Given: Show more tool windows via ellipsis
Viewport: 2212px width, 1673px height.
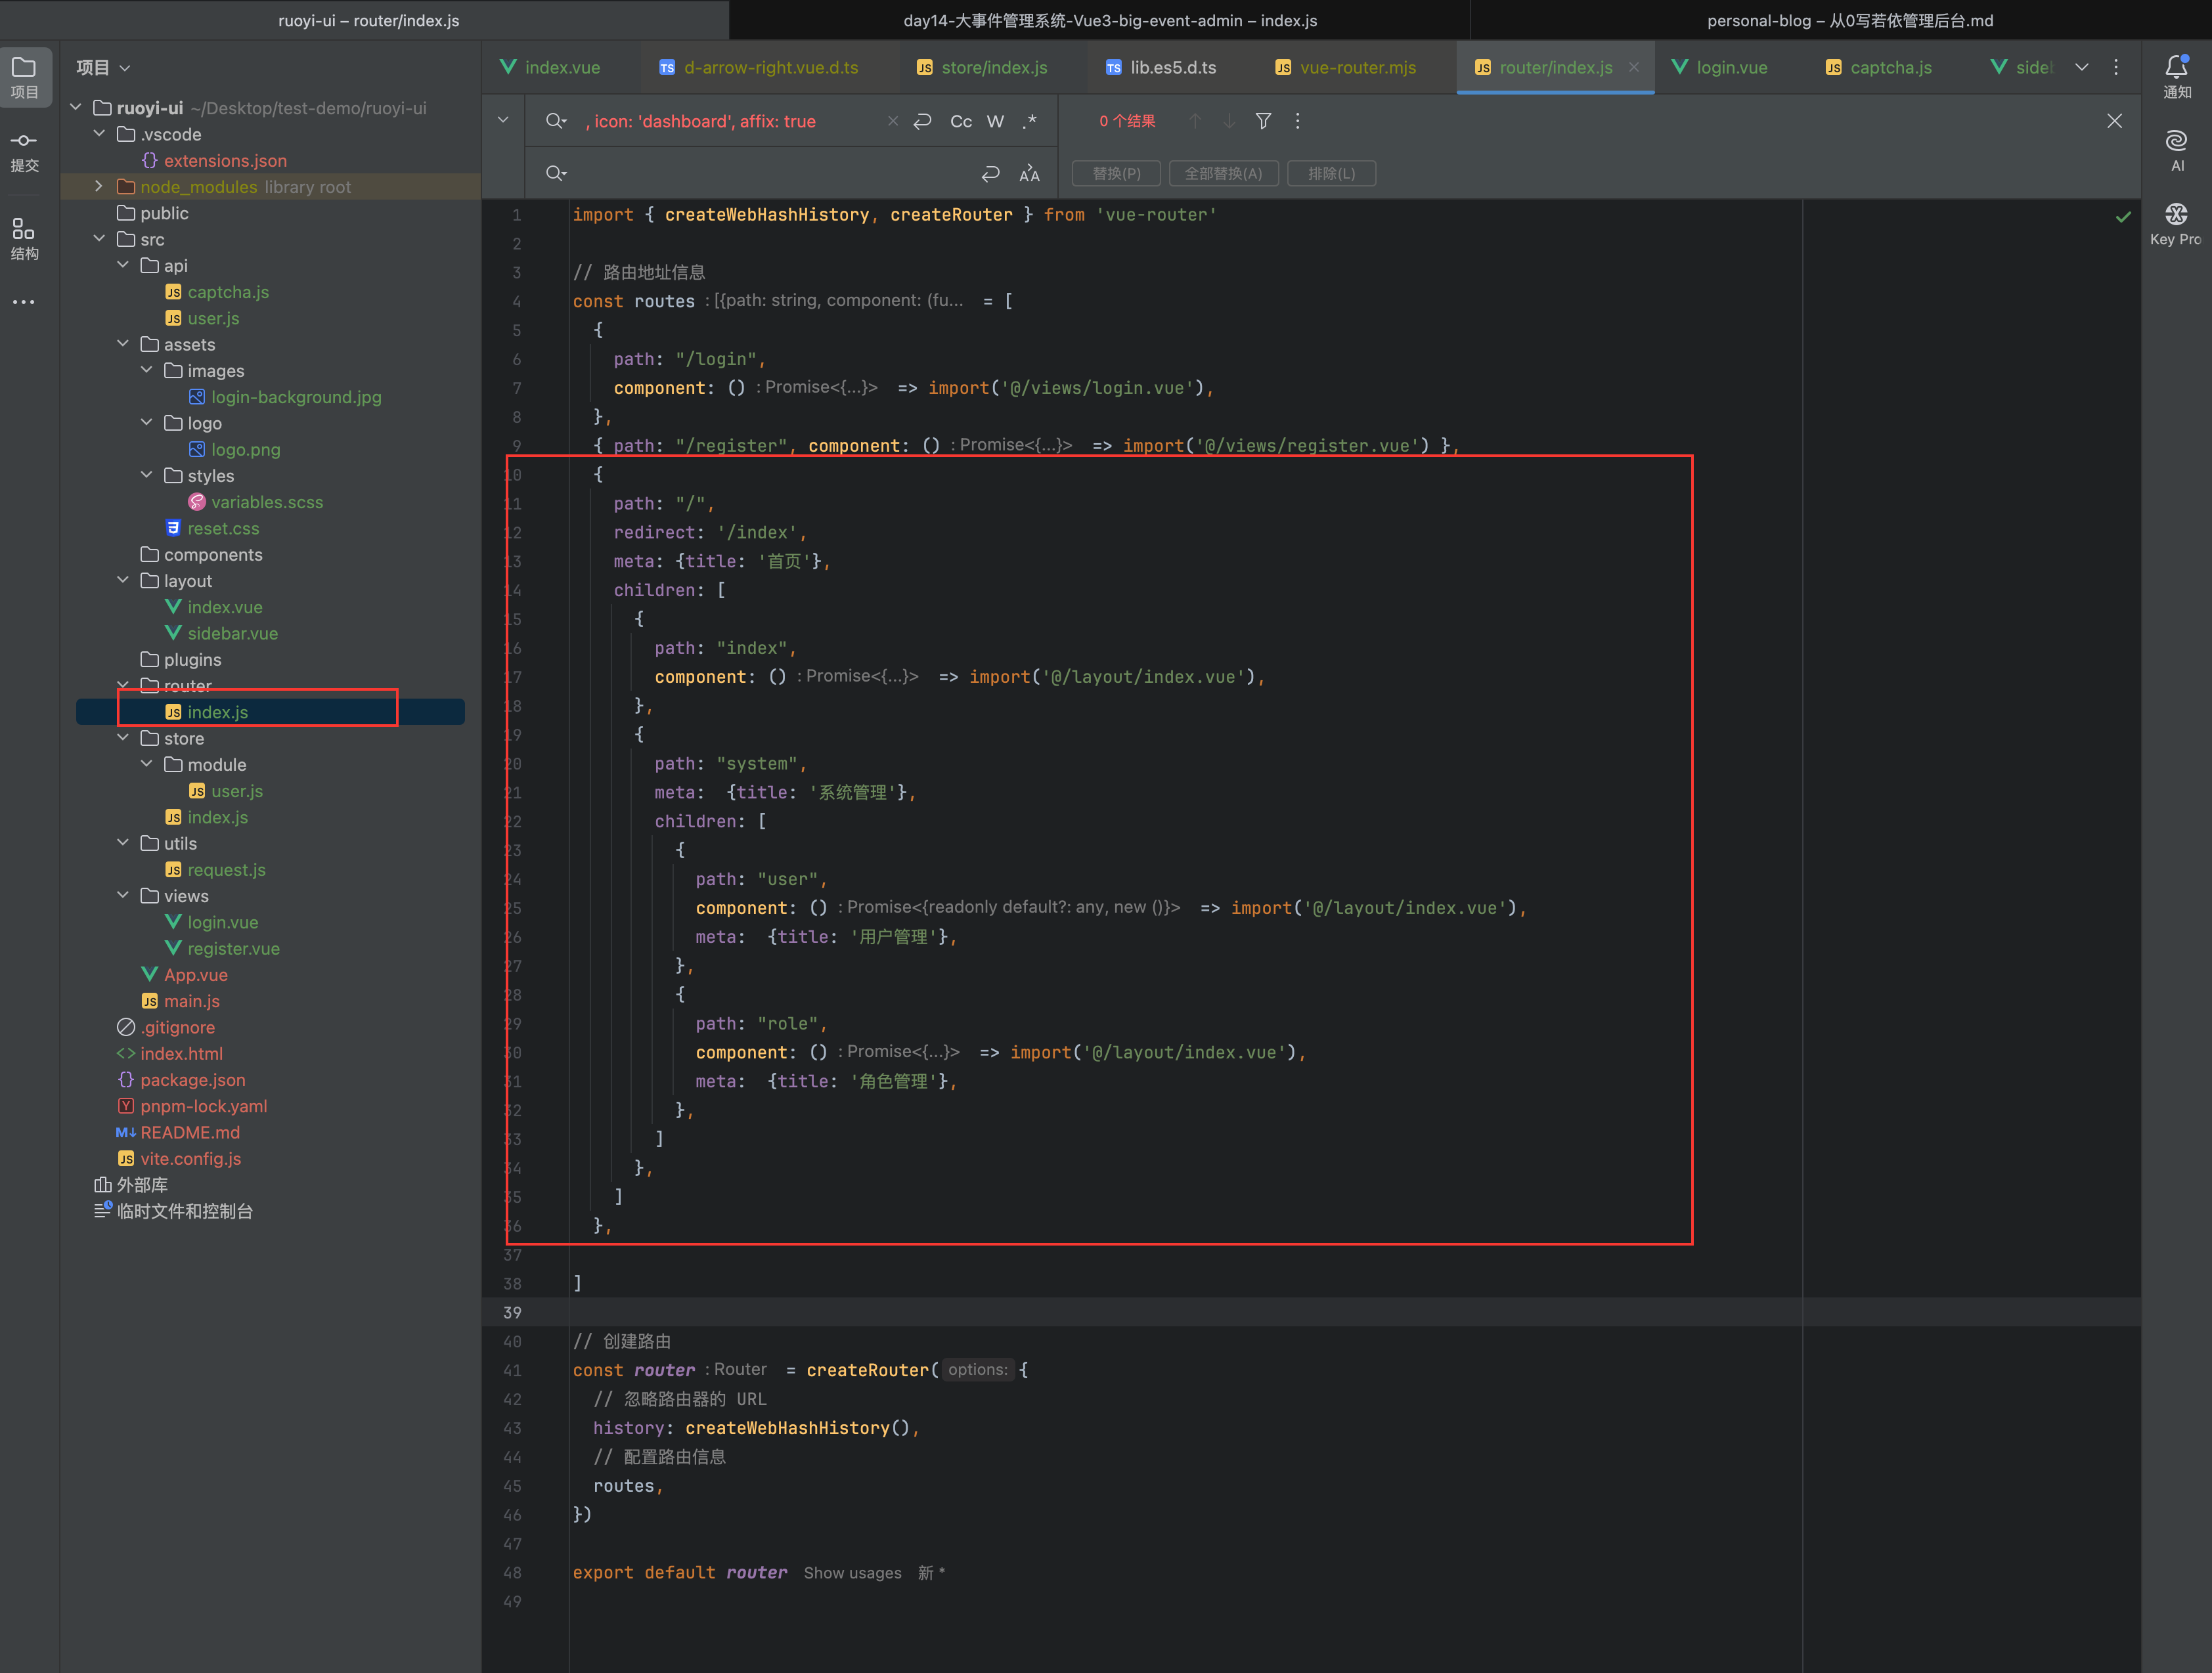Looking at the screenshot, I should pos(25,302).
